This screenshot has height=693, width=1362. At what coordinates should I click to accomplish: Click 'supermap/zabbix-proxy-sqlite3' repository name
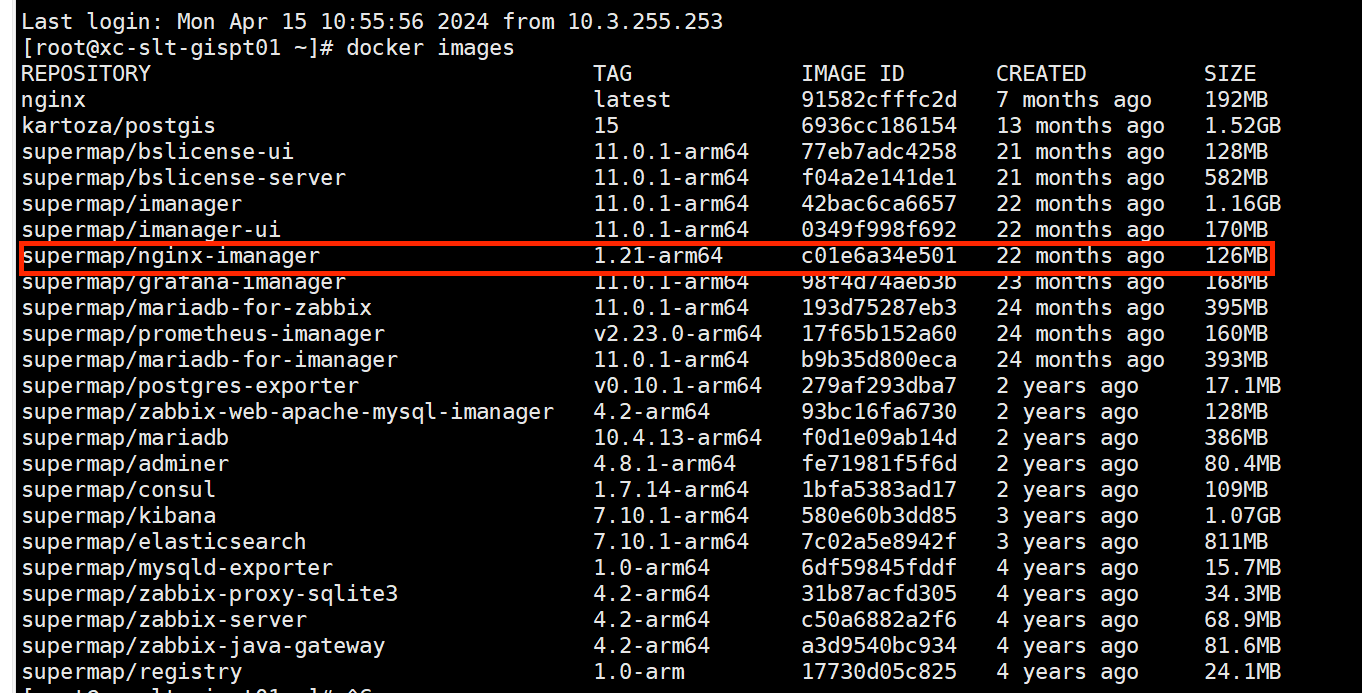(210, 594)
